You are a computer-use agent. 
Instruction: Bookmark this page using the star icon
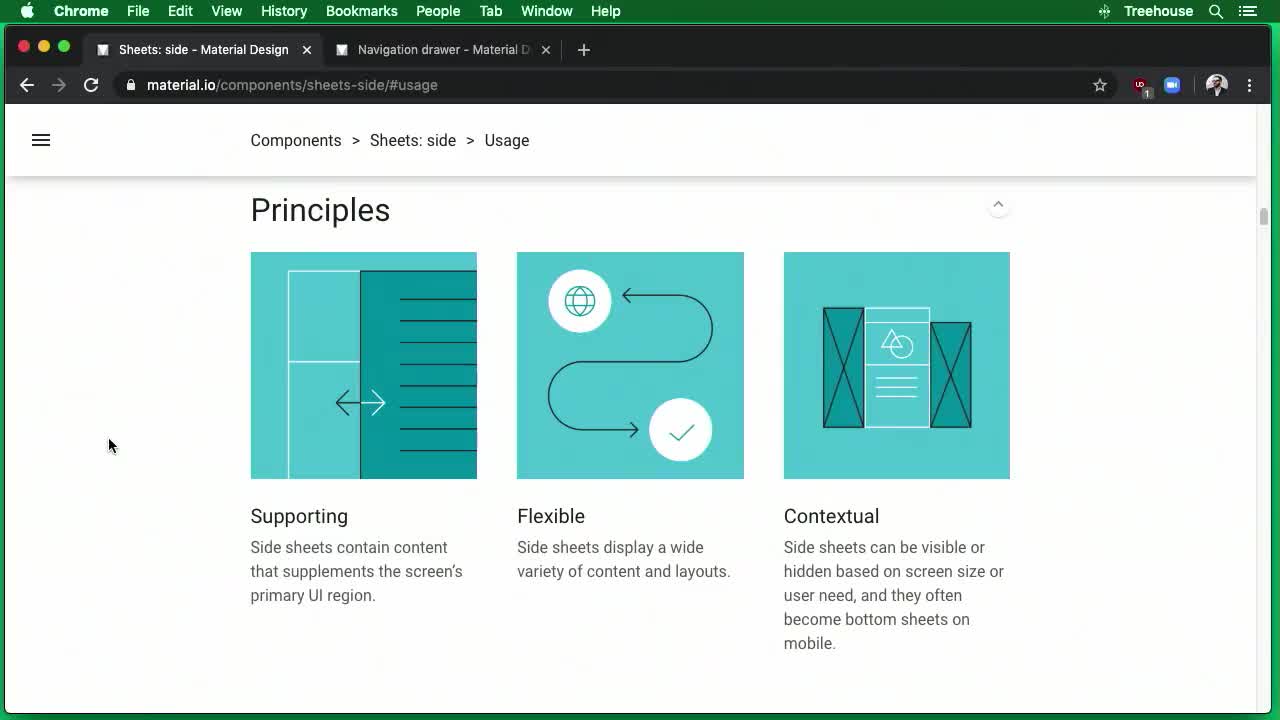(1100, 85)
